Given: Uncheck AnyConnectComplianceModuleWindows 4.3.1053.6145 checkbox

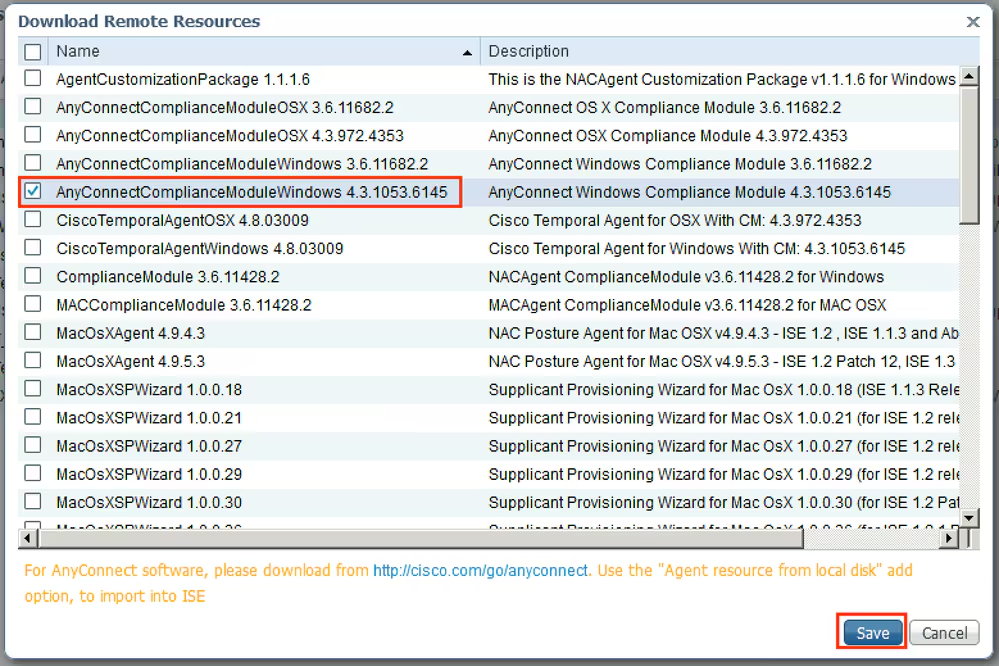Looking at the screenshot, I should point(33,192).
